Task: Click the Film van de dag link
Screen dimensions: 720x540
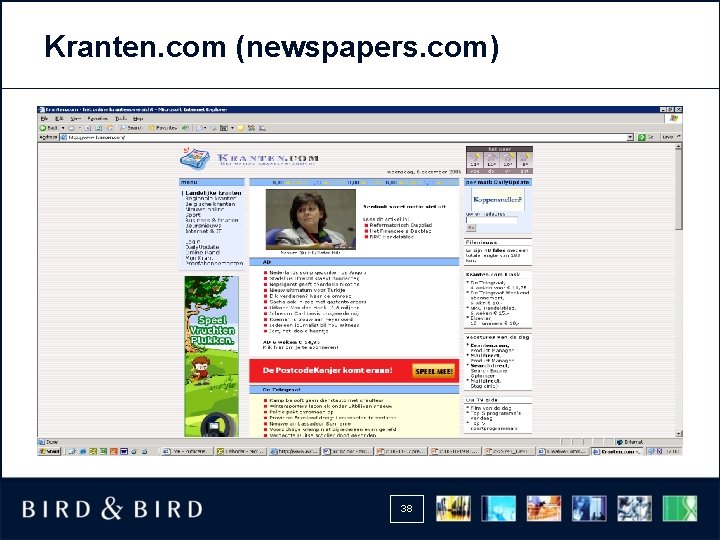Action: pos(490,408)
